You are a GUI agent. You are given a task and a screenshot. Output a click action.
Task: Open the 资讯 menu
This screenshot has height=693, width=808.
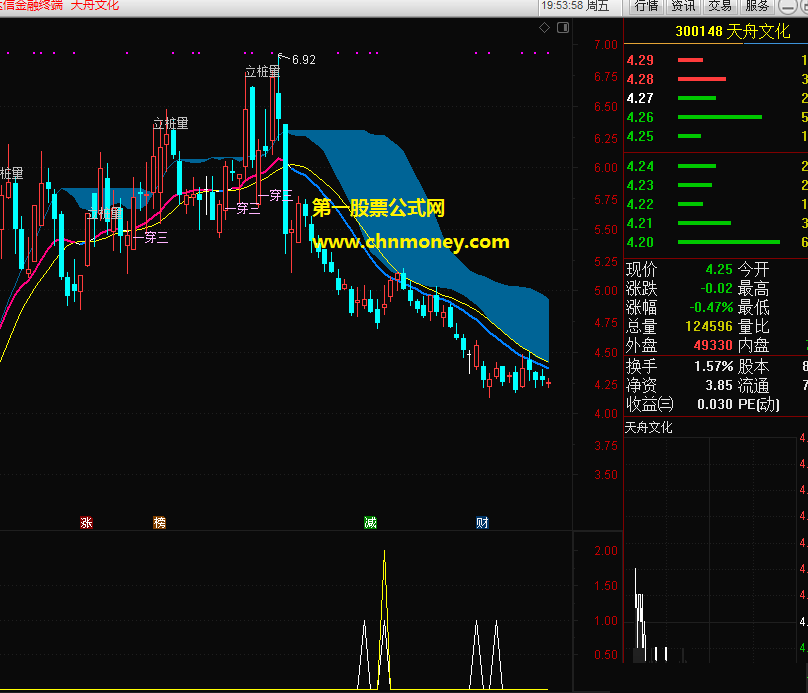point(683,6)
